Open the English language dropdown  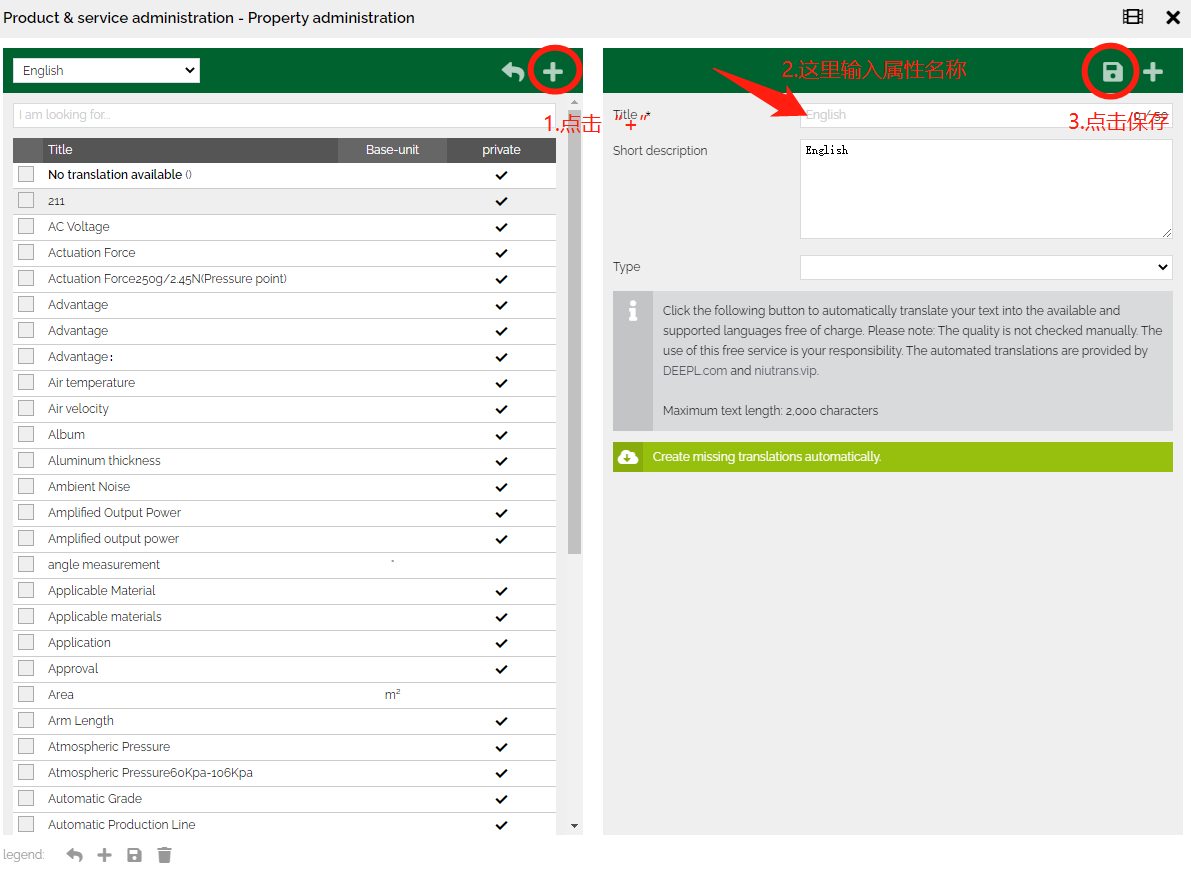click(106, 70)
